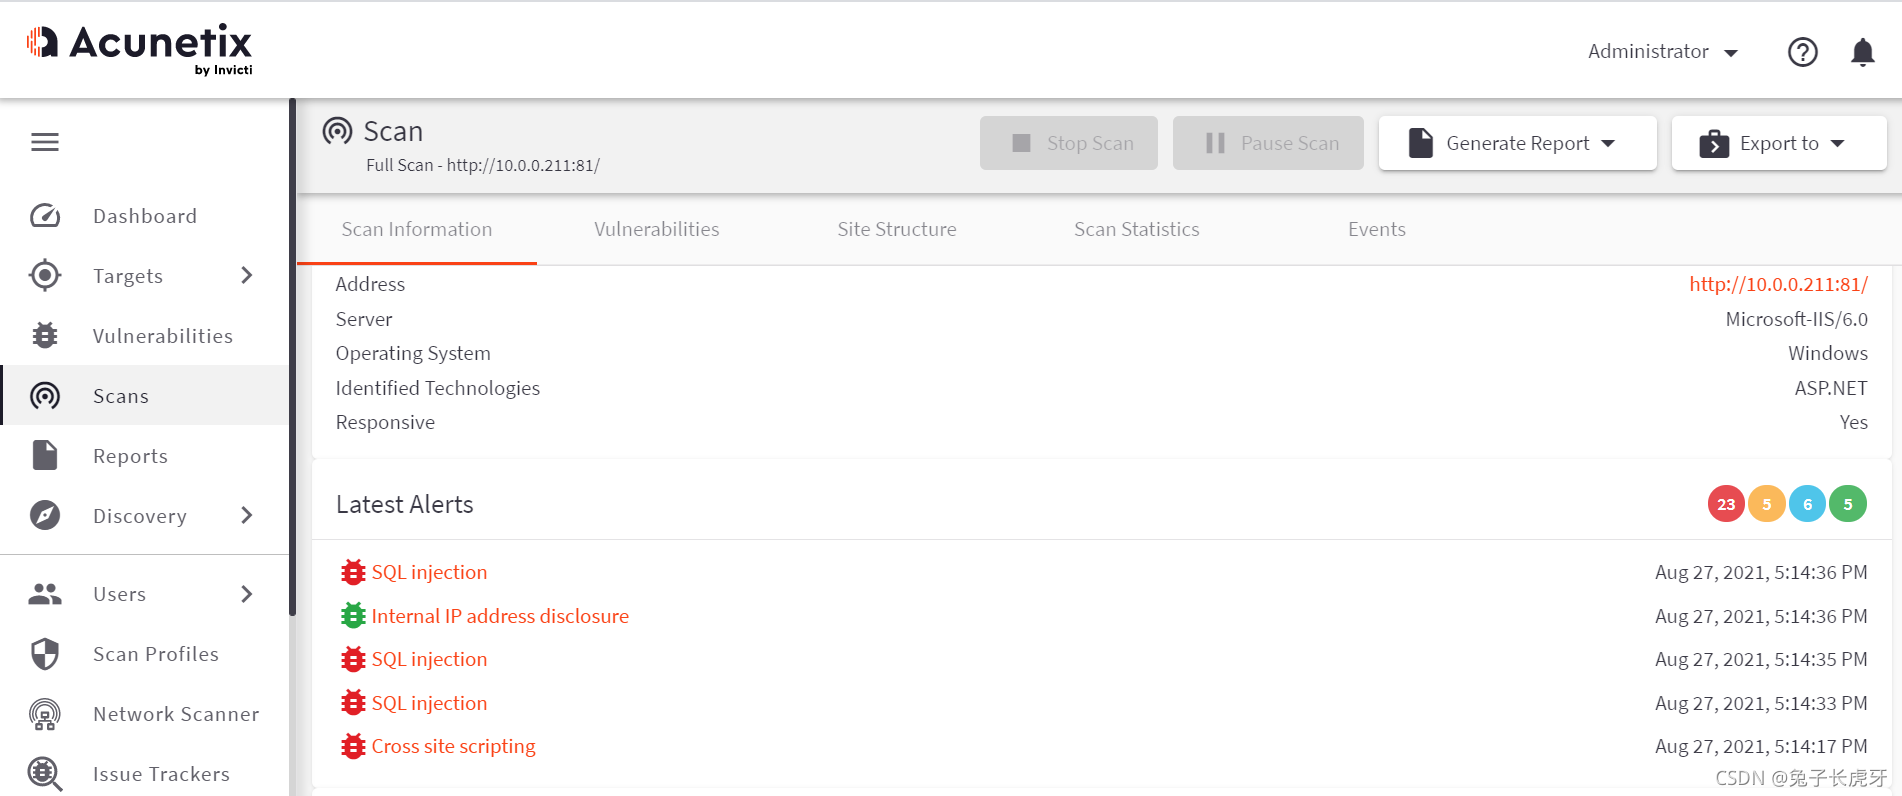Open notifications bell icon
Image resolution: width=1902 pixels, height=796 pixels.
point(1862,52)
